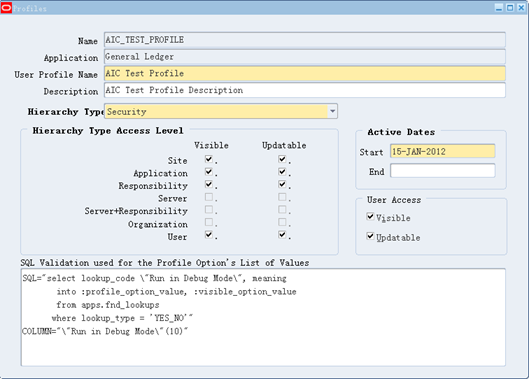This screenshot has width=529, height=379.
Task: Click the Oracle logo icon in title bar
Action: [x=6, y=8]
